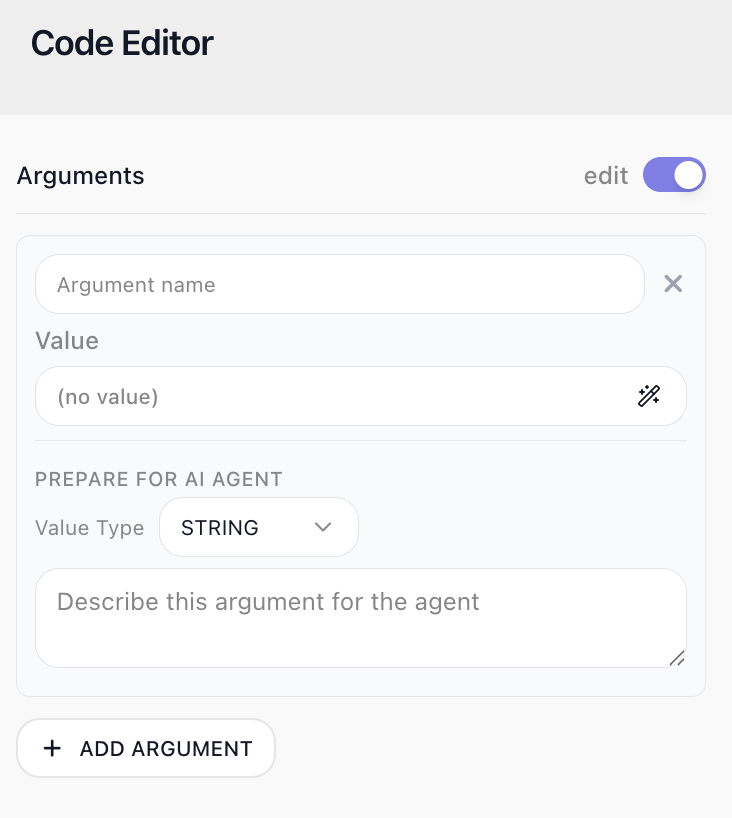
Task: Click the resize handle of the description box
Action: [x=677, y=658]
